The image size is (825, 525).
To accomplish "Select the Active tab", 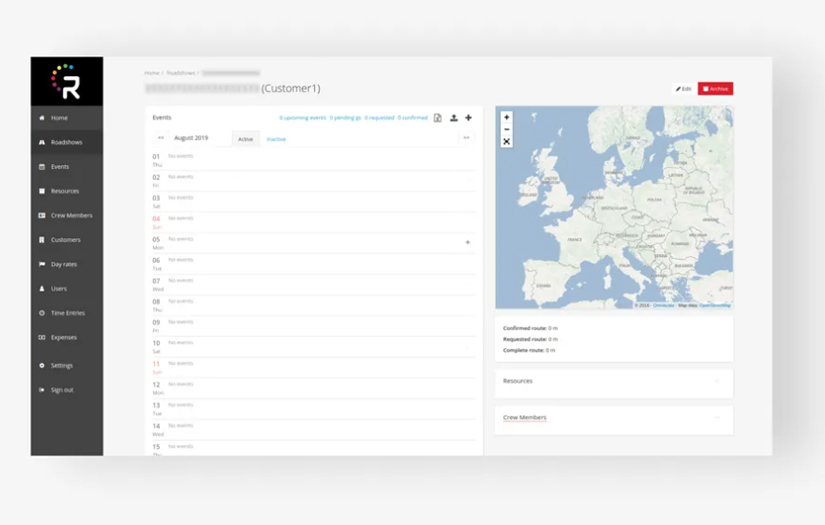I will click(x=245, y=139).
